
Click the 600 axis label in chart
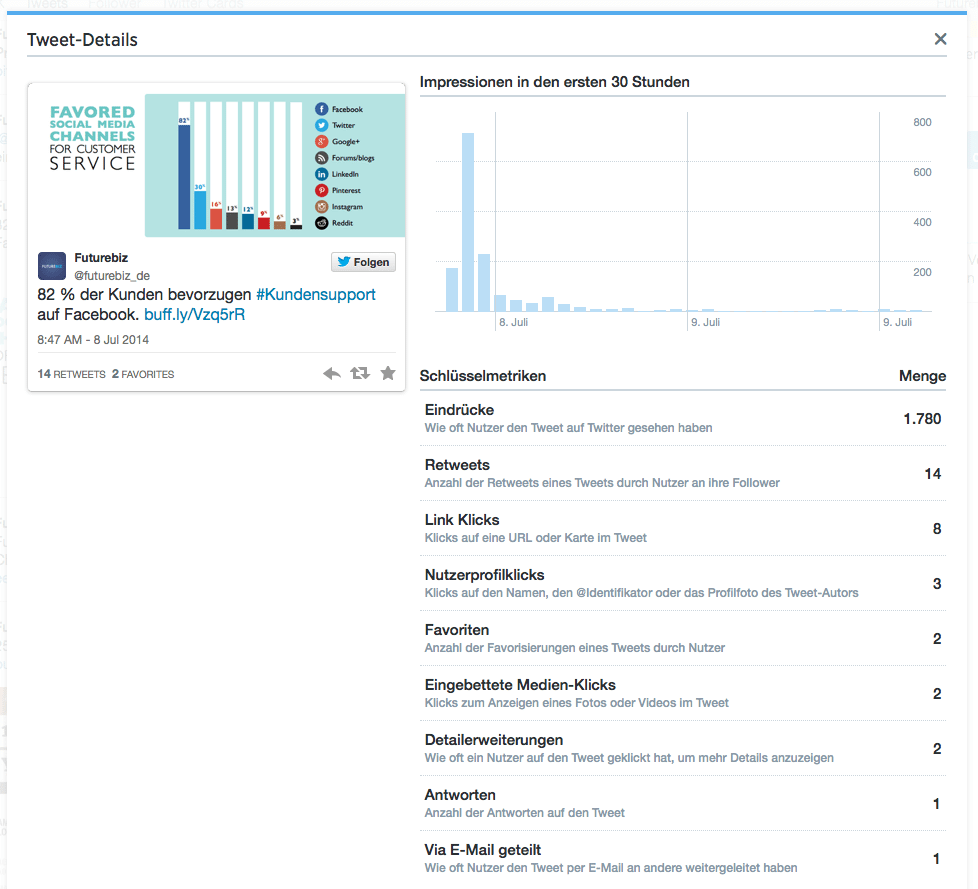click(x=922, y=172)
